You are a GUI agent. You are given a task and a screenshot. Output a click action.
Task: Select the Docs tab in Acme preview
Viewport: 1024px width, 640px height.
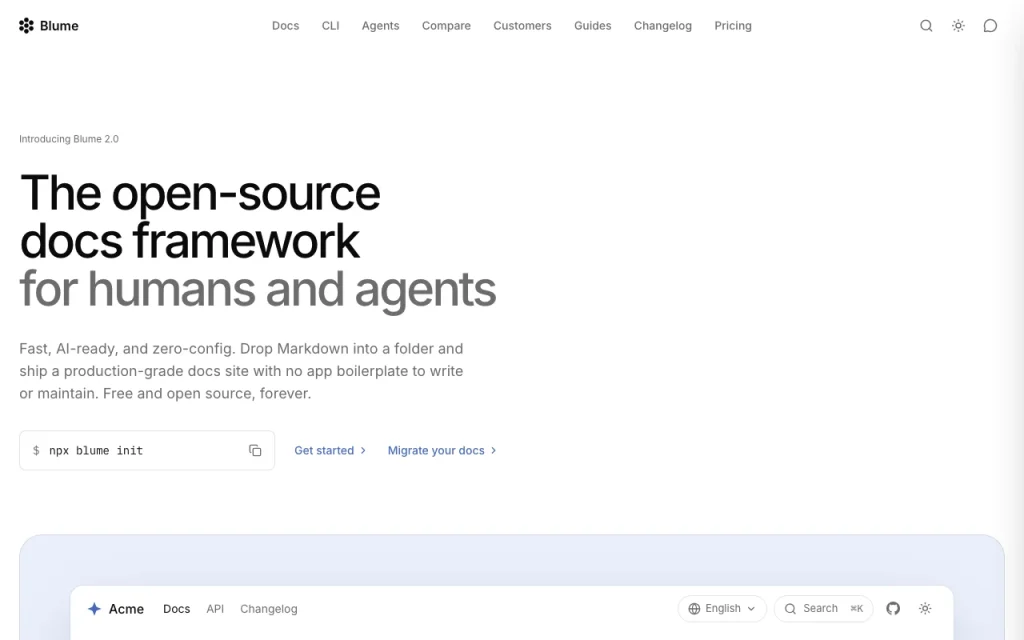pyautogui.click(x=176, y=609)
